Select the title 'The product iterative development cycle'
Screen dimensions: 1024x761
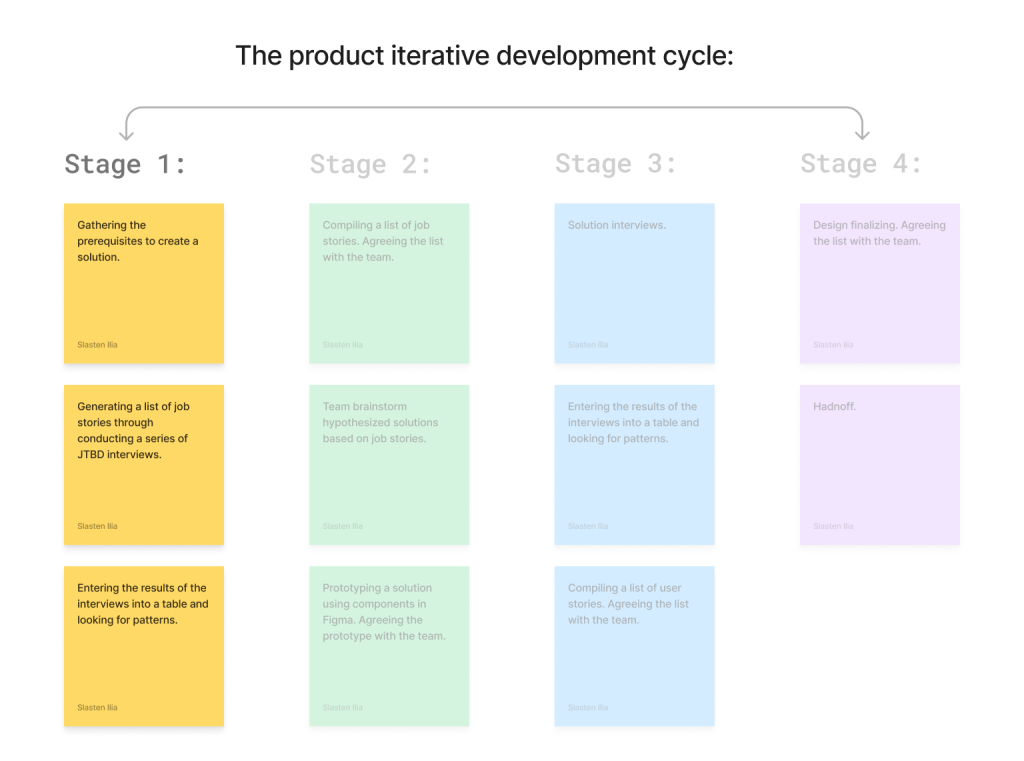point(484,56)
